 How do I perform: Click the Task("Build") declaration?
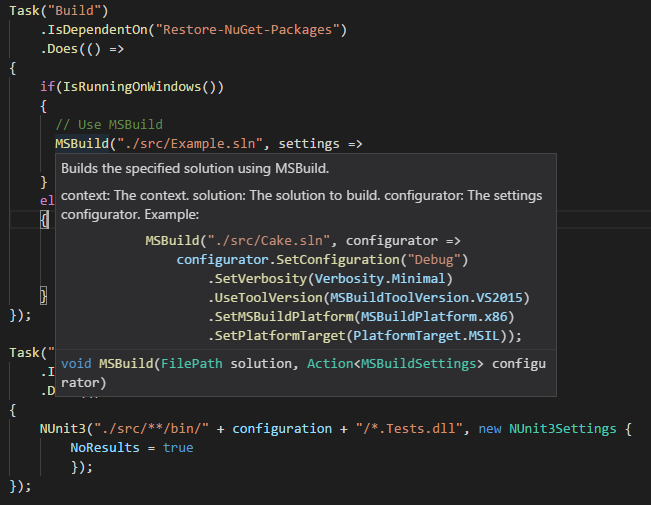point(59,11)
